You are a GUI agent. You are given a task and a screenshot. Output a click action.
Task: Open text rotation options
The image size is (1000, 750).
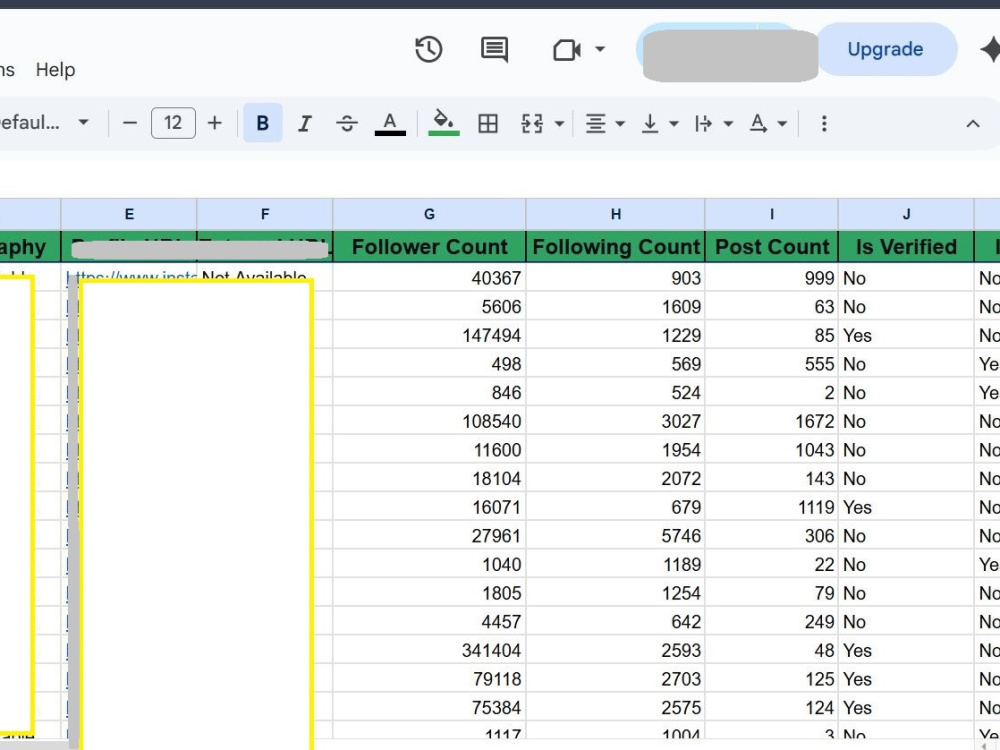(768, 123)
